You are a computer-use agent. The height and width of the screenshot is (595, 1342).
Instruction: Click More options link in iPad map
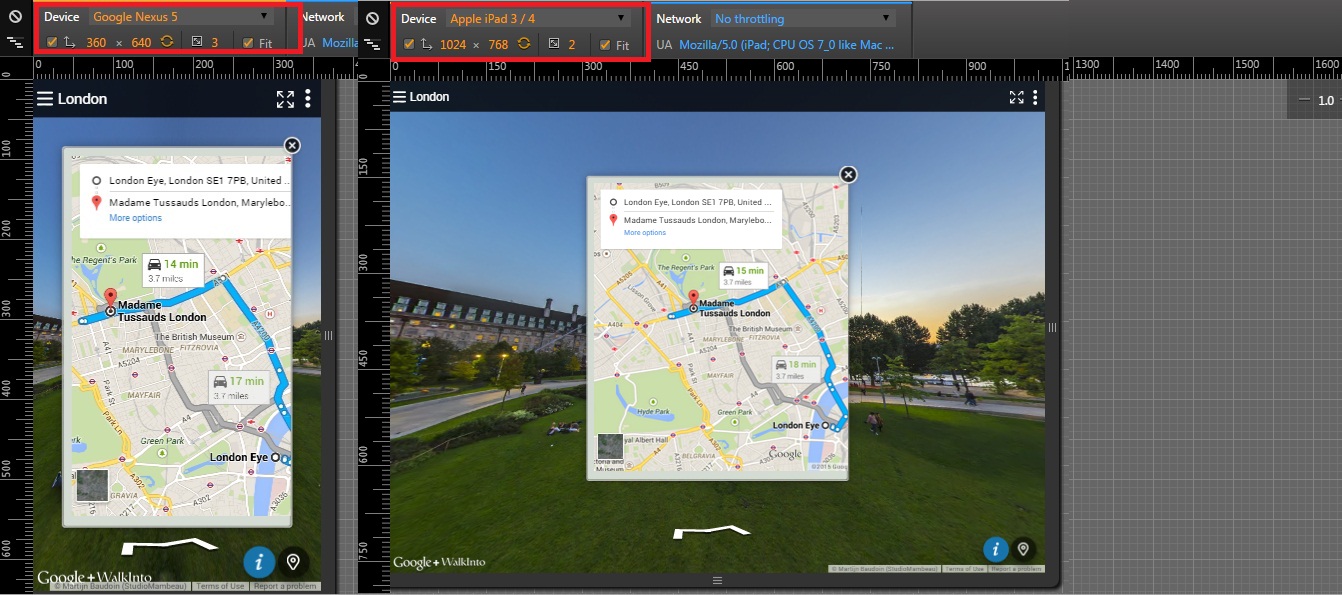(x=645, y=233)
